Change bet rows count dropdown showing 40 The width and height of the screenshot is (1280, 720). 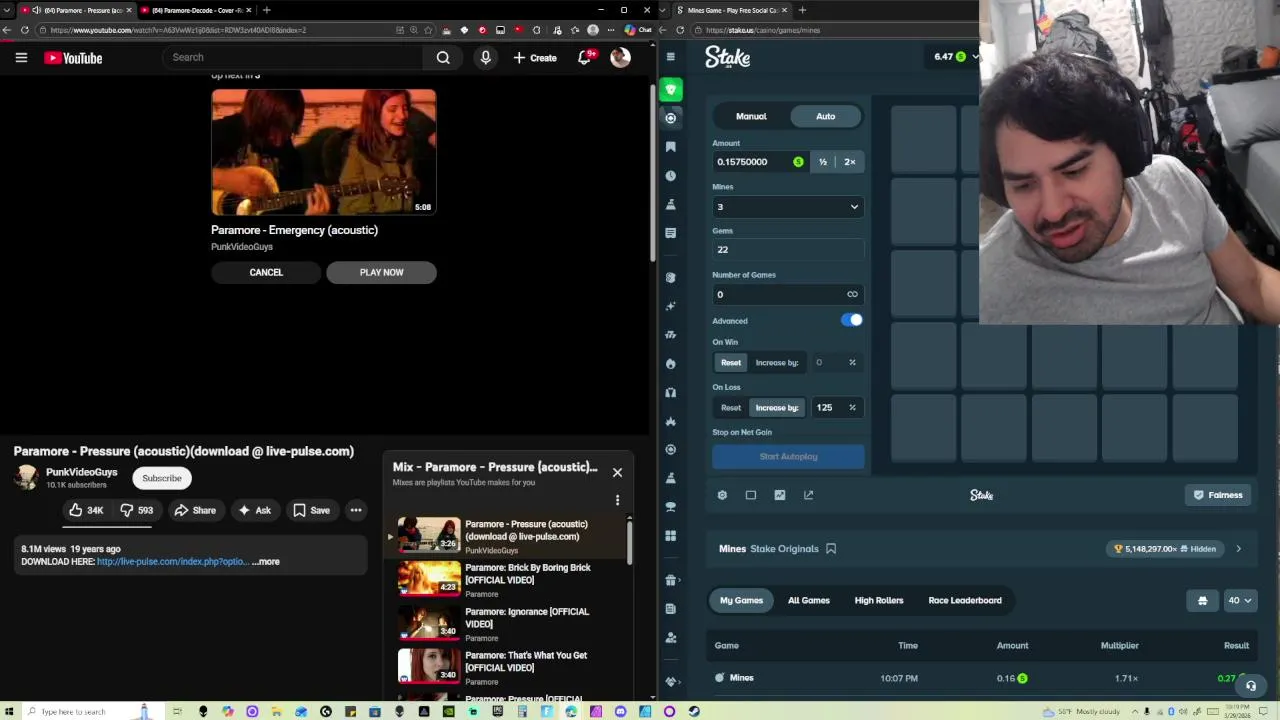click(x=1239, y=601)
